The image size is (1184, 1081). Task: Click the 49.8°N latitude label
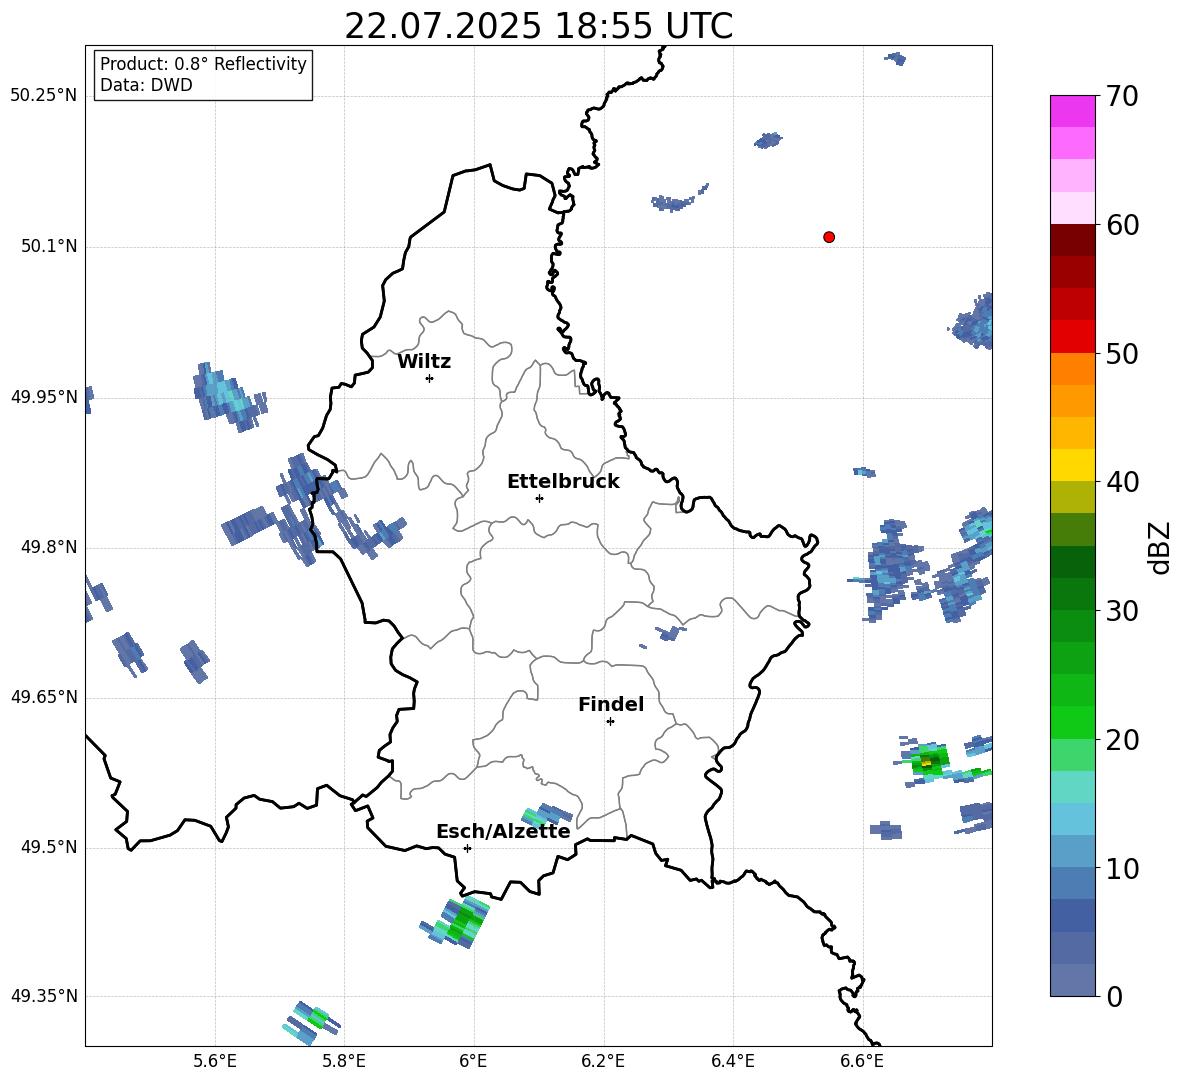click(x=49, y=547)
